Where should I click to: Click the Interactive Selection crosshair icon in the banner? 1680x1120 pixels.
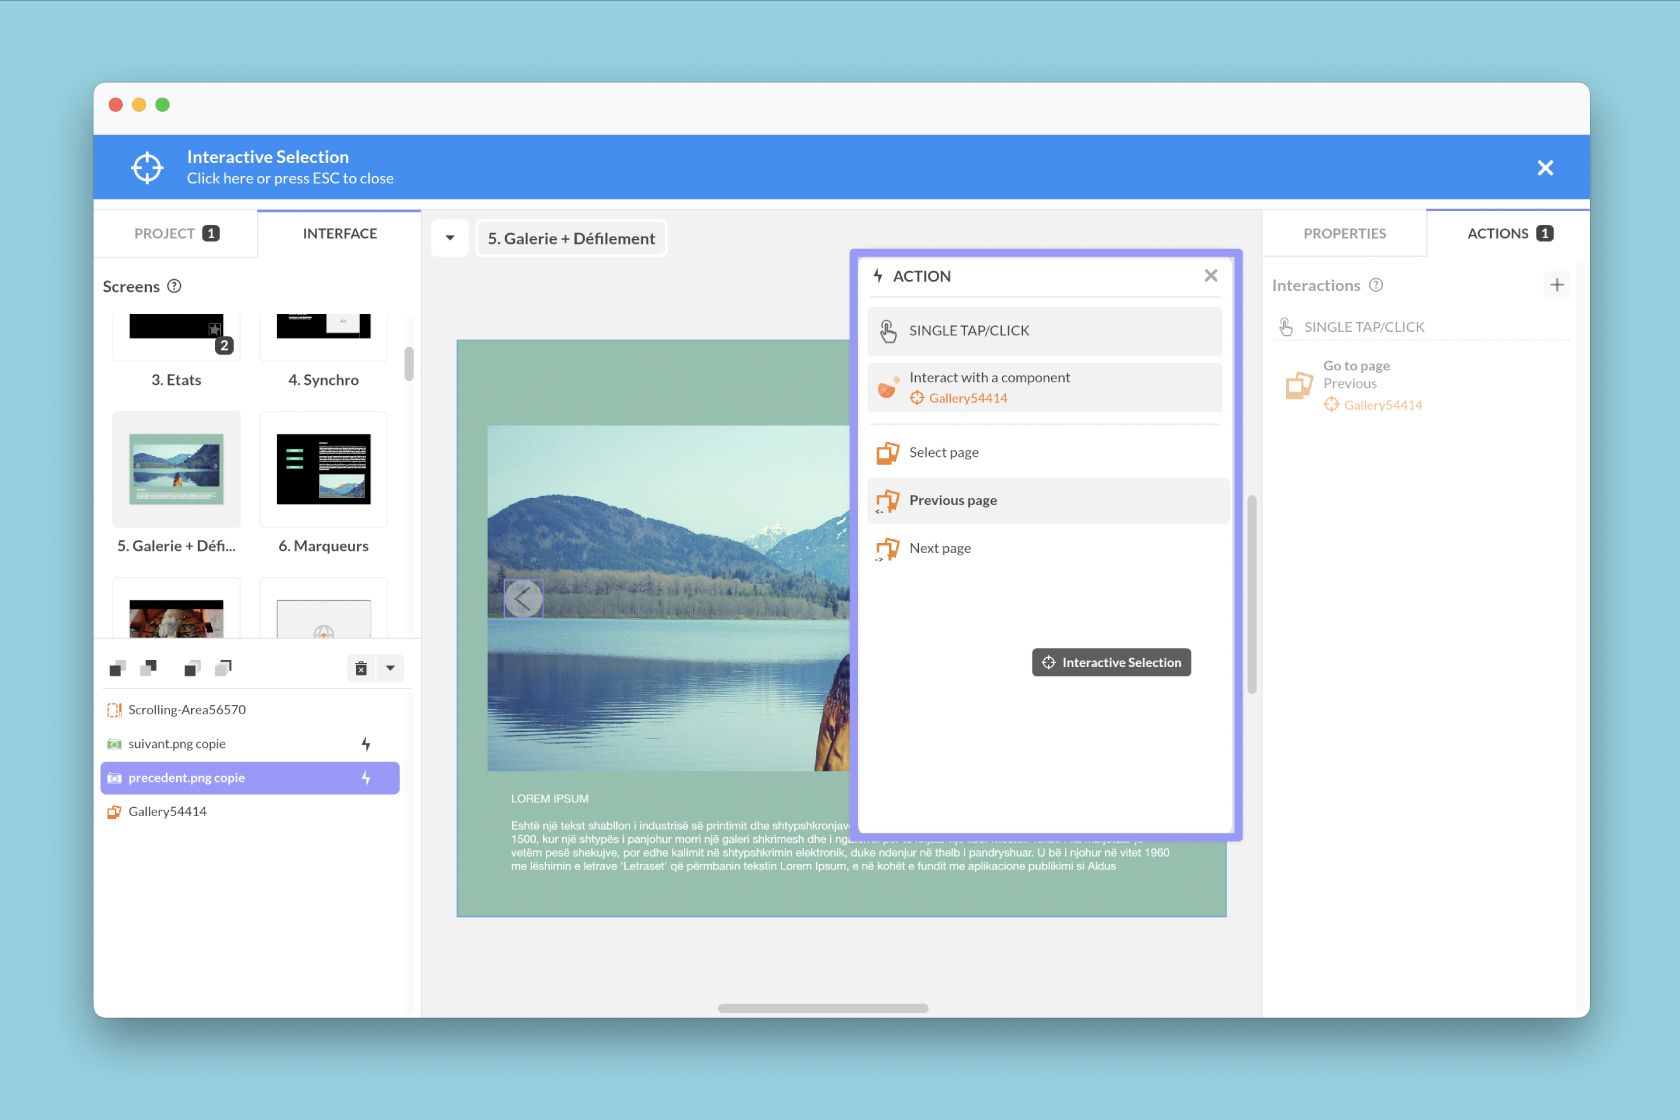click(x=147, y=168)
